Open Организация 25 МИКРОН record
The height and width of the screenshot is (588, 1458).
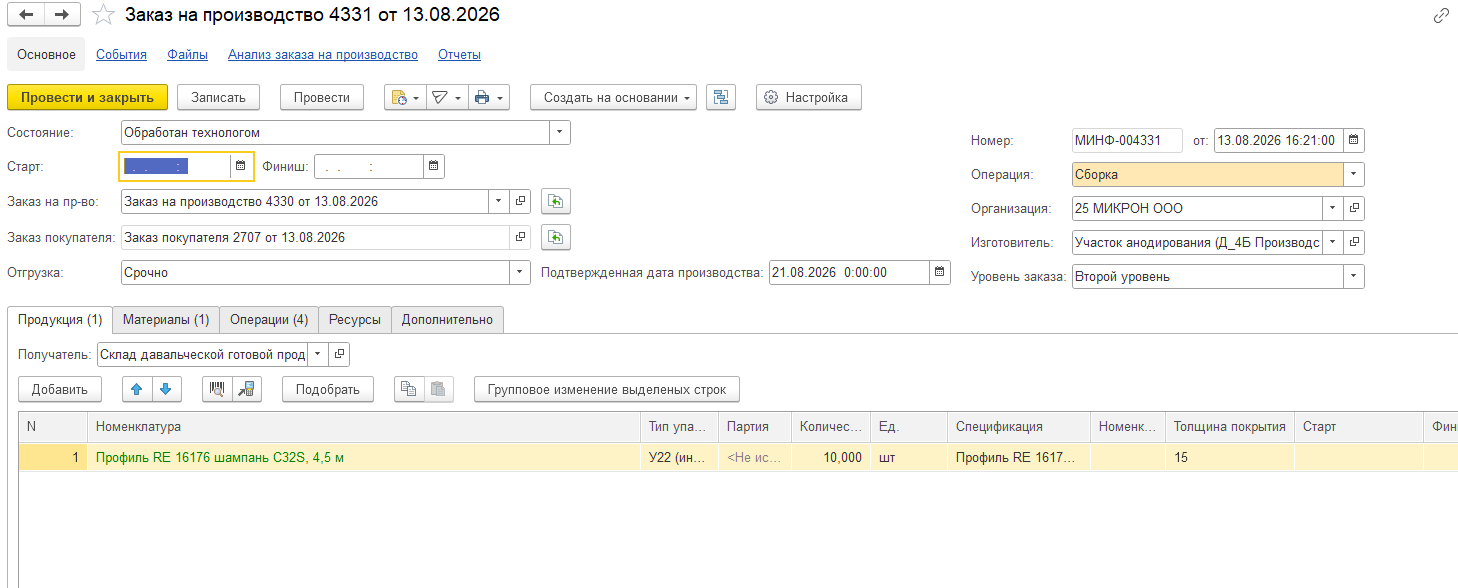1354,208
